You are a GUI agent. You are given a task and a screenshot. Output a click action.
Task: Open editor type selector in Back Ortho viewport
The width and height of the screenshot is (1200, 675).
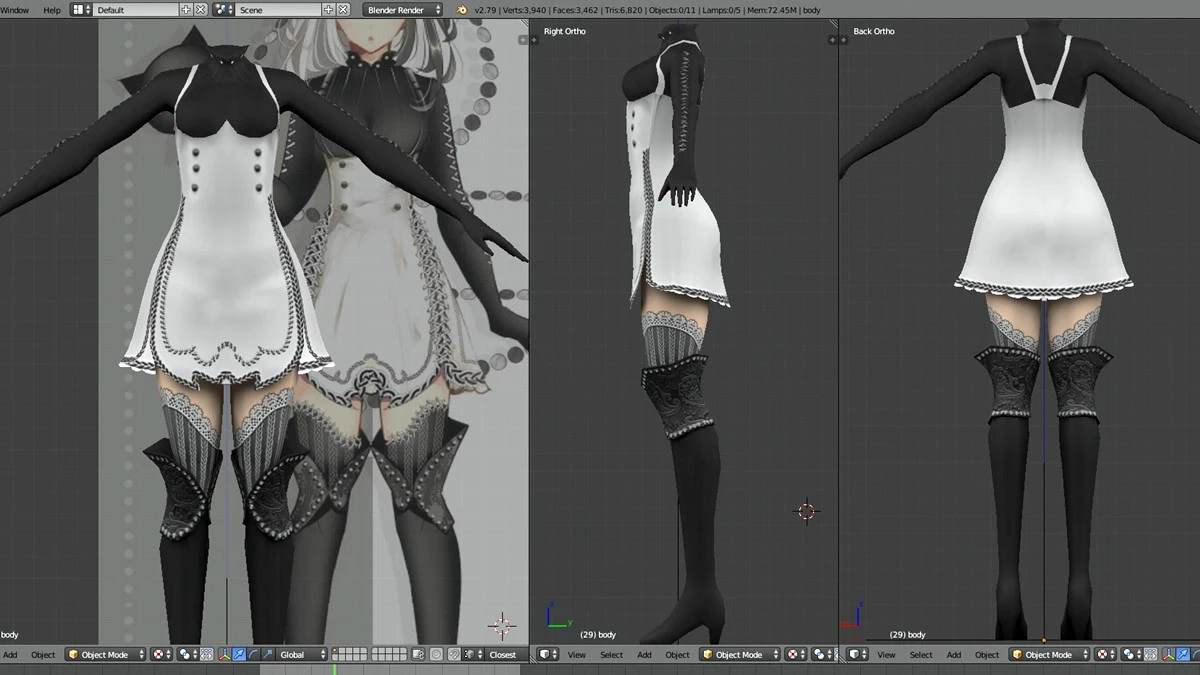pos(857,655)
